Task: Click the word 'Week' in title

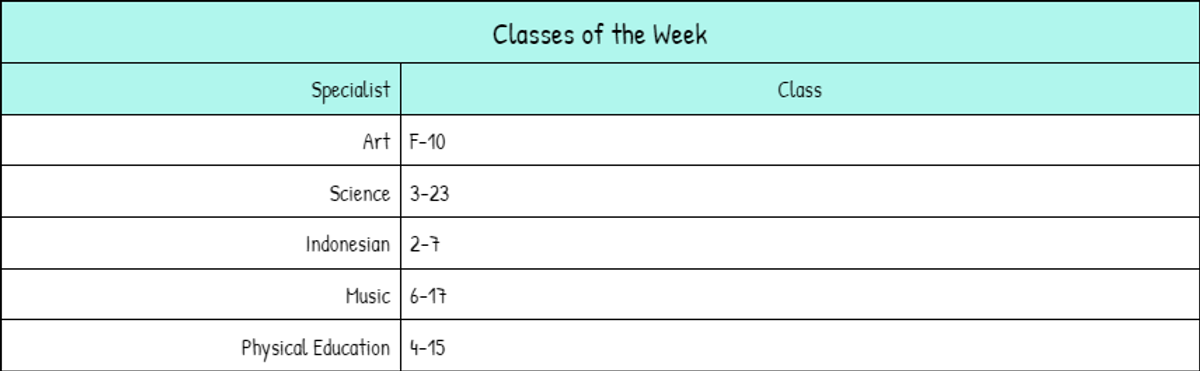Action: (680, 34)
